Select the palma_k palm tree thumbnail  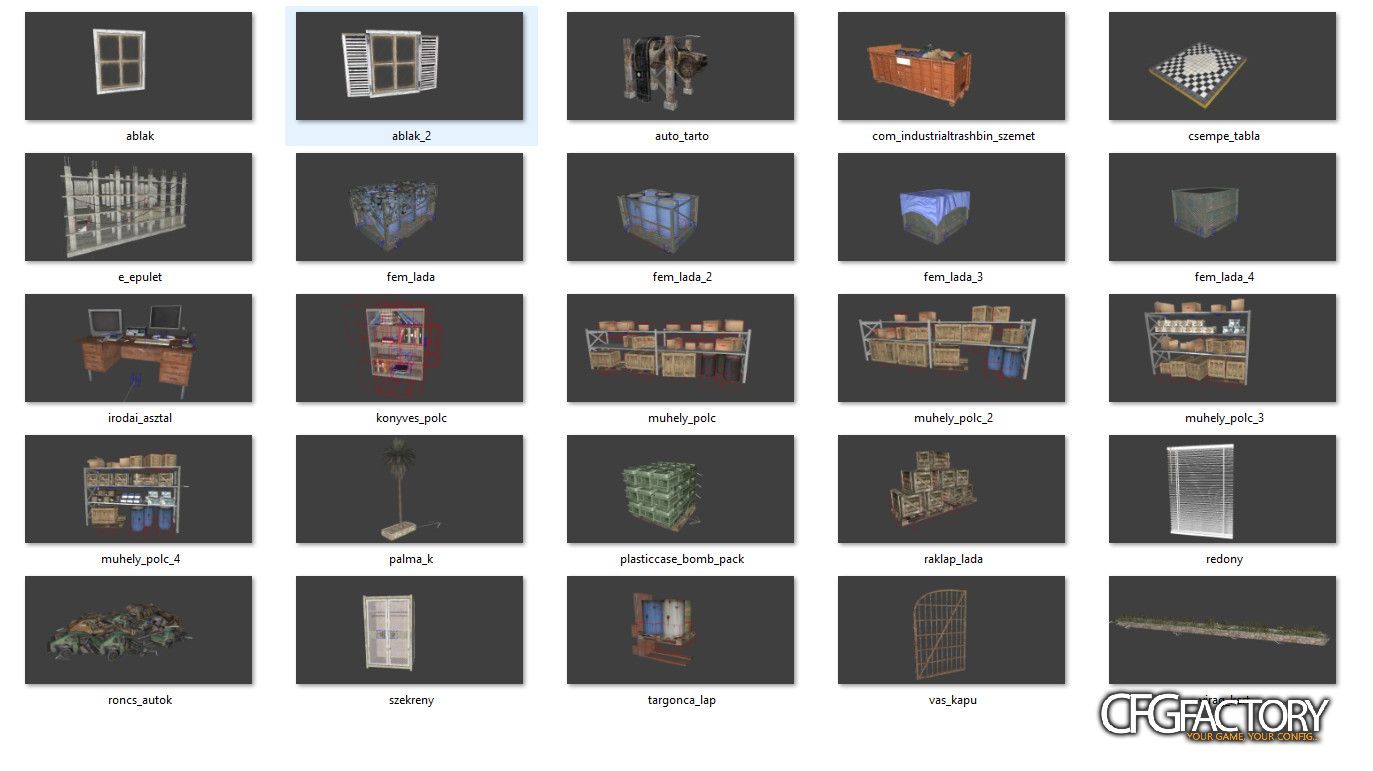(410, 489)
